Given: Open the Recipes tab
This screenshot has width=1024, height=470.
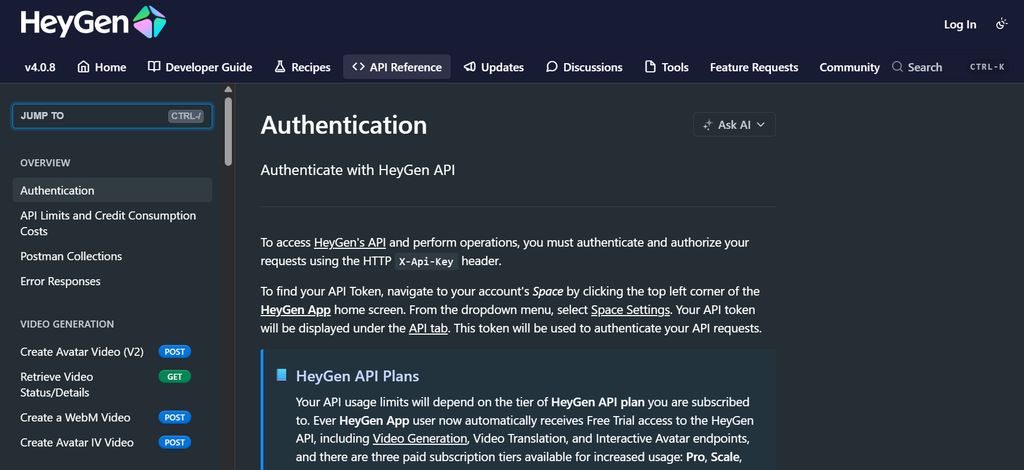Looking at the screenshot, I should (x=302, y=67).
